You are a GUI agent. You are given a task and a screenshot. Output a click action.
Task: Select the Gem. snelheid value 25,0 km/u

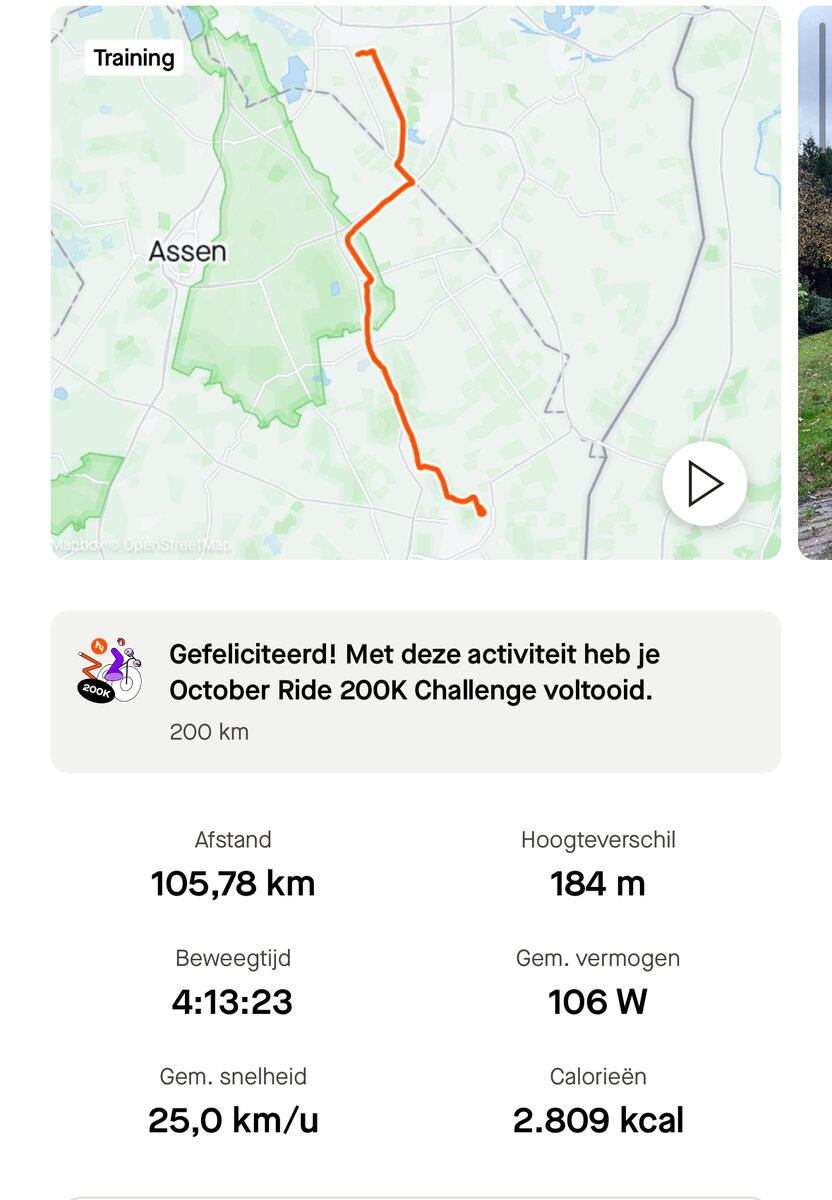[x=233, y=1120]
